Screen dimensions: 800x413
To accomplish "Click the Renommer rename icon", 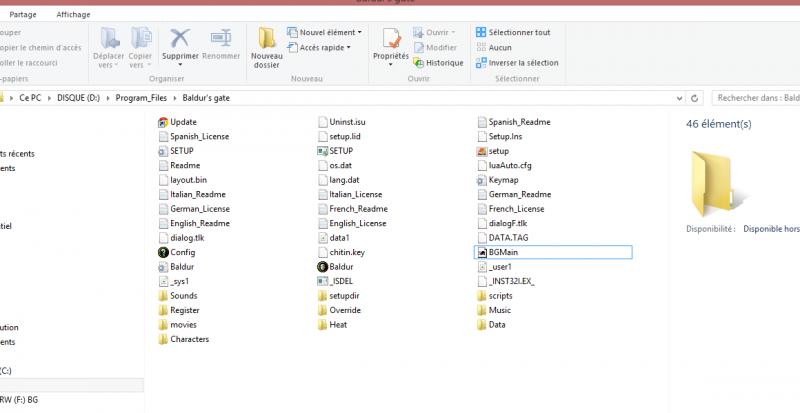I will coord(221,38).
